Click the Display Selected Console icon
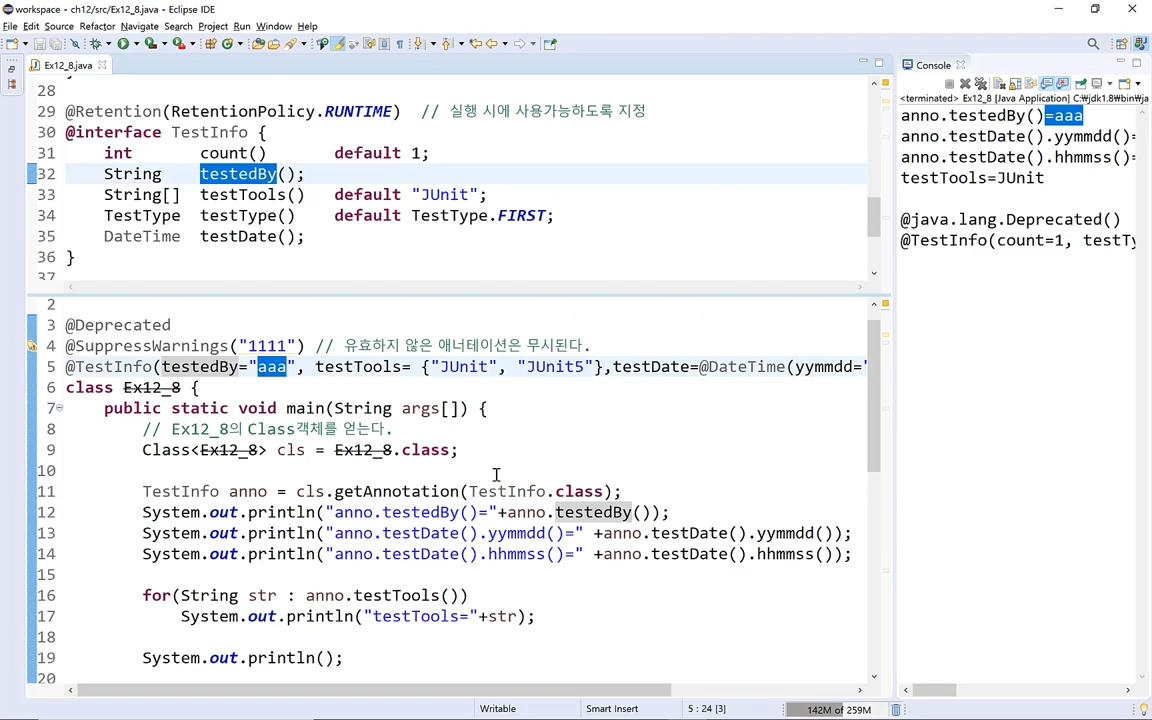This screenshot has width=1152, height=720. (x=1097, y=84)
